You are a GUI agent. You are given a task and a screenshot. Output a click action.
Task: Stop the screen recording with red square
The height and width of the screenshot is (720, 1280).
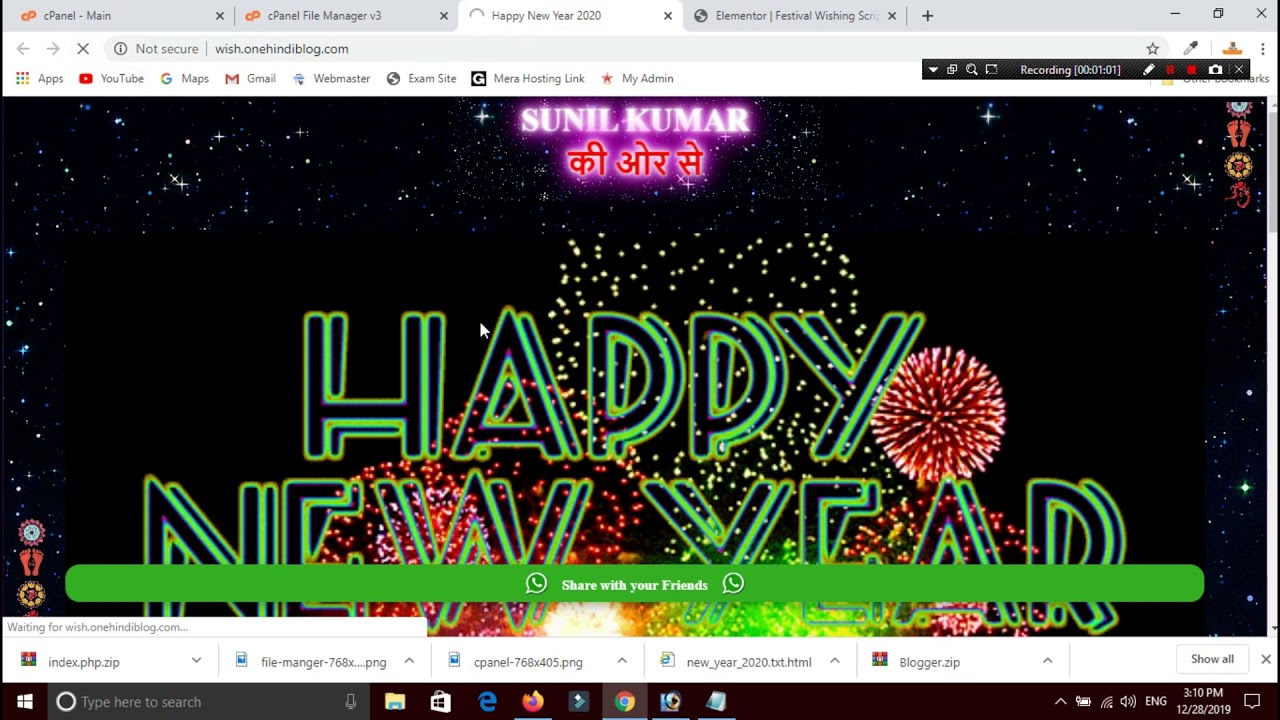1192,70
